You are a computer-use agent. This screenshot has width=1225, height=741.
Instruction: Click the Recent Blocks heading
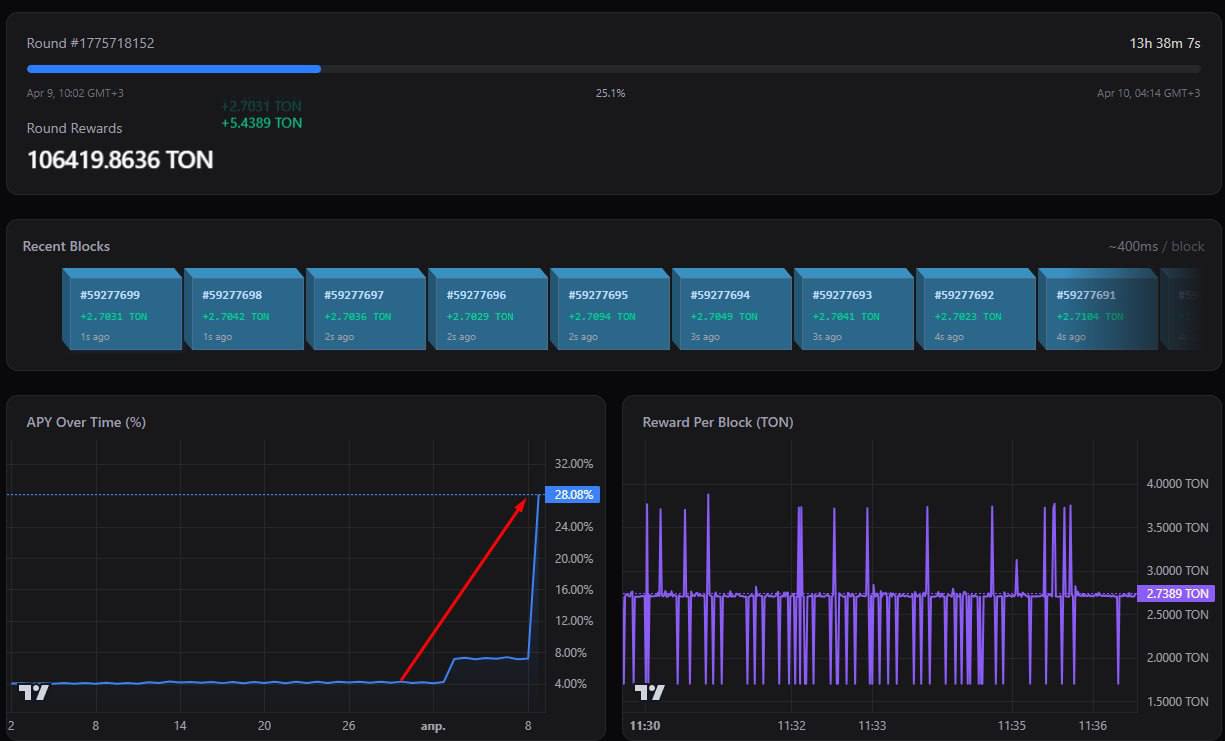66,246
